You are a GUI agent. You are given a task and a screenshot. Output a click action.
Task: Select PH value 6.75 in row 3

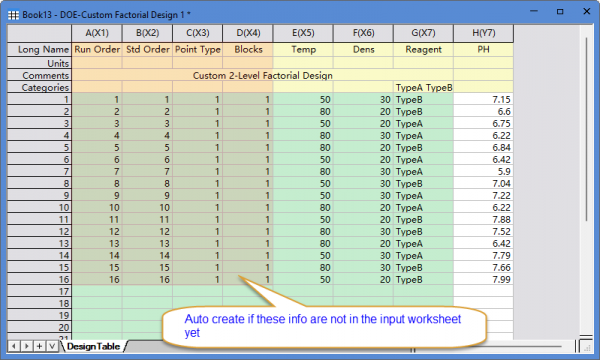coord(483,123)
